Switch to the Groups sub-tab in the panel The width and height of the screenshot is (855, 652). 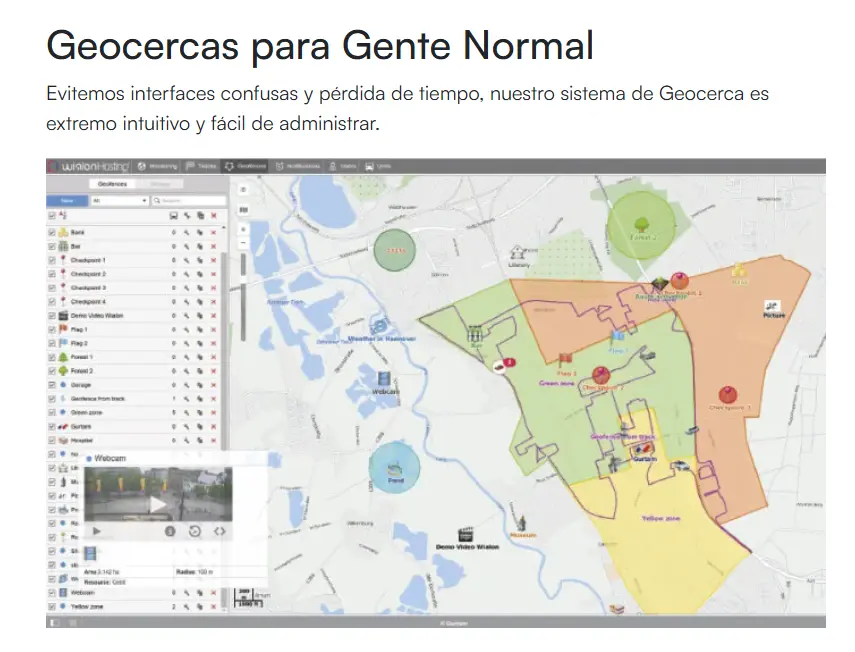click(159, 184)
